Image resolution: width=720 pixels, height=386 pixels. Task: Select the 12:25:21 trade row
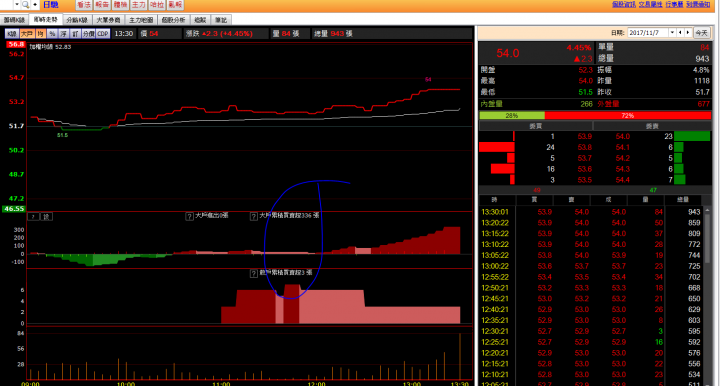[x=591, y=342]
